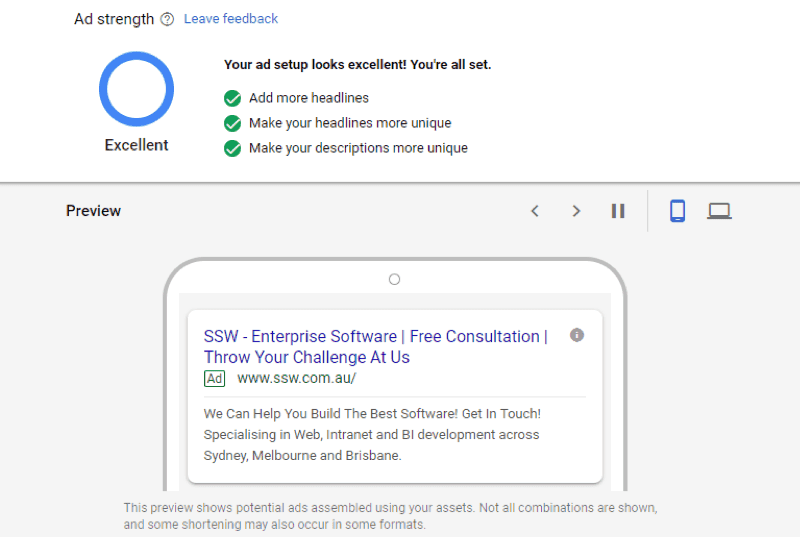Image resolution: width=800 pixels, height=537 pixels.
Task: Click the Preview section heading
Action: 93,211
